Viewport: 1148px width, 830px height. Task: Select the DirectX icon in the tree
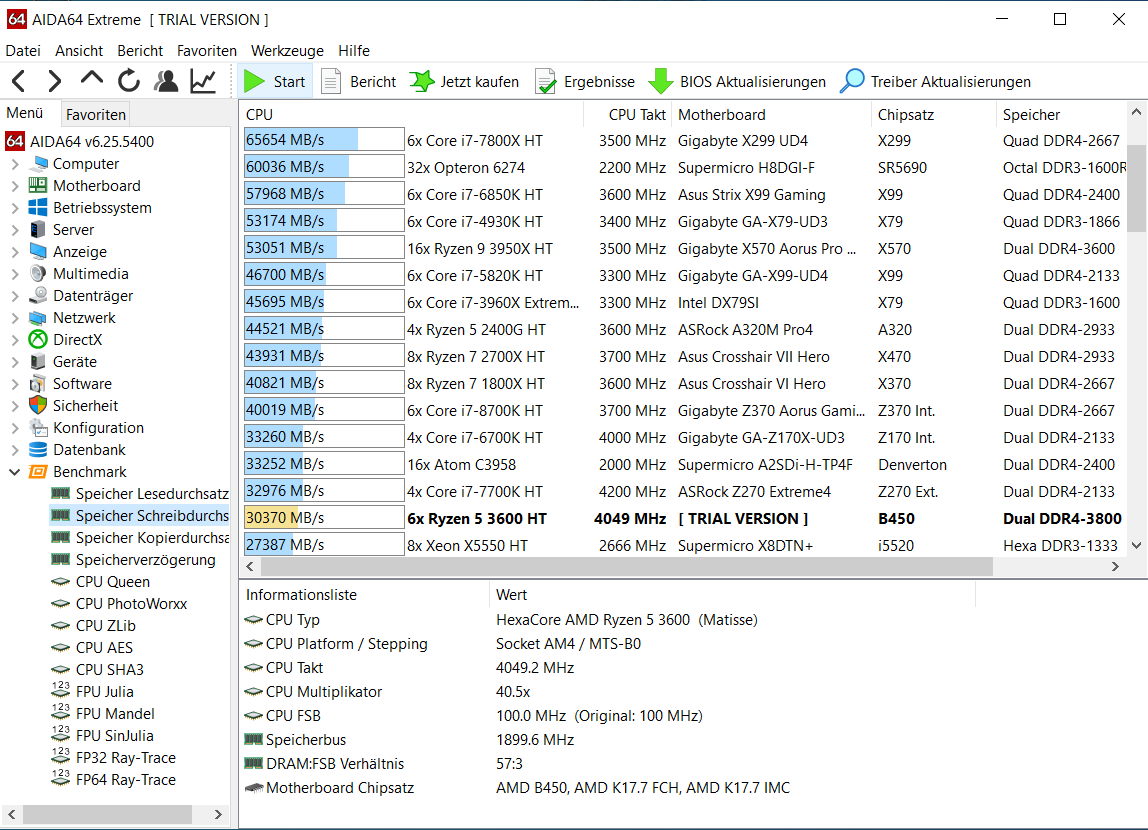38,340
